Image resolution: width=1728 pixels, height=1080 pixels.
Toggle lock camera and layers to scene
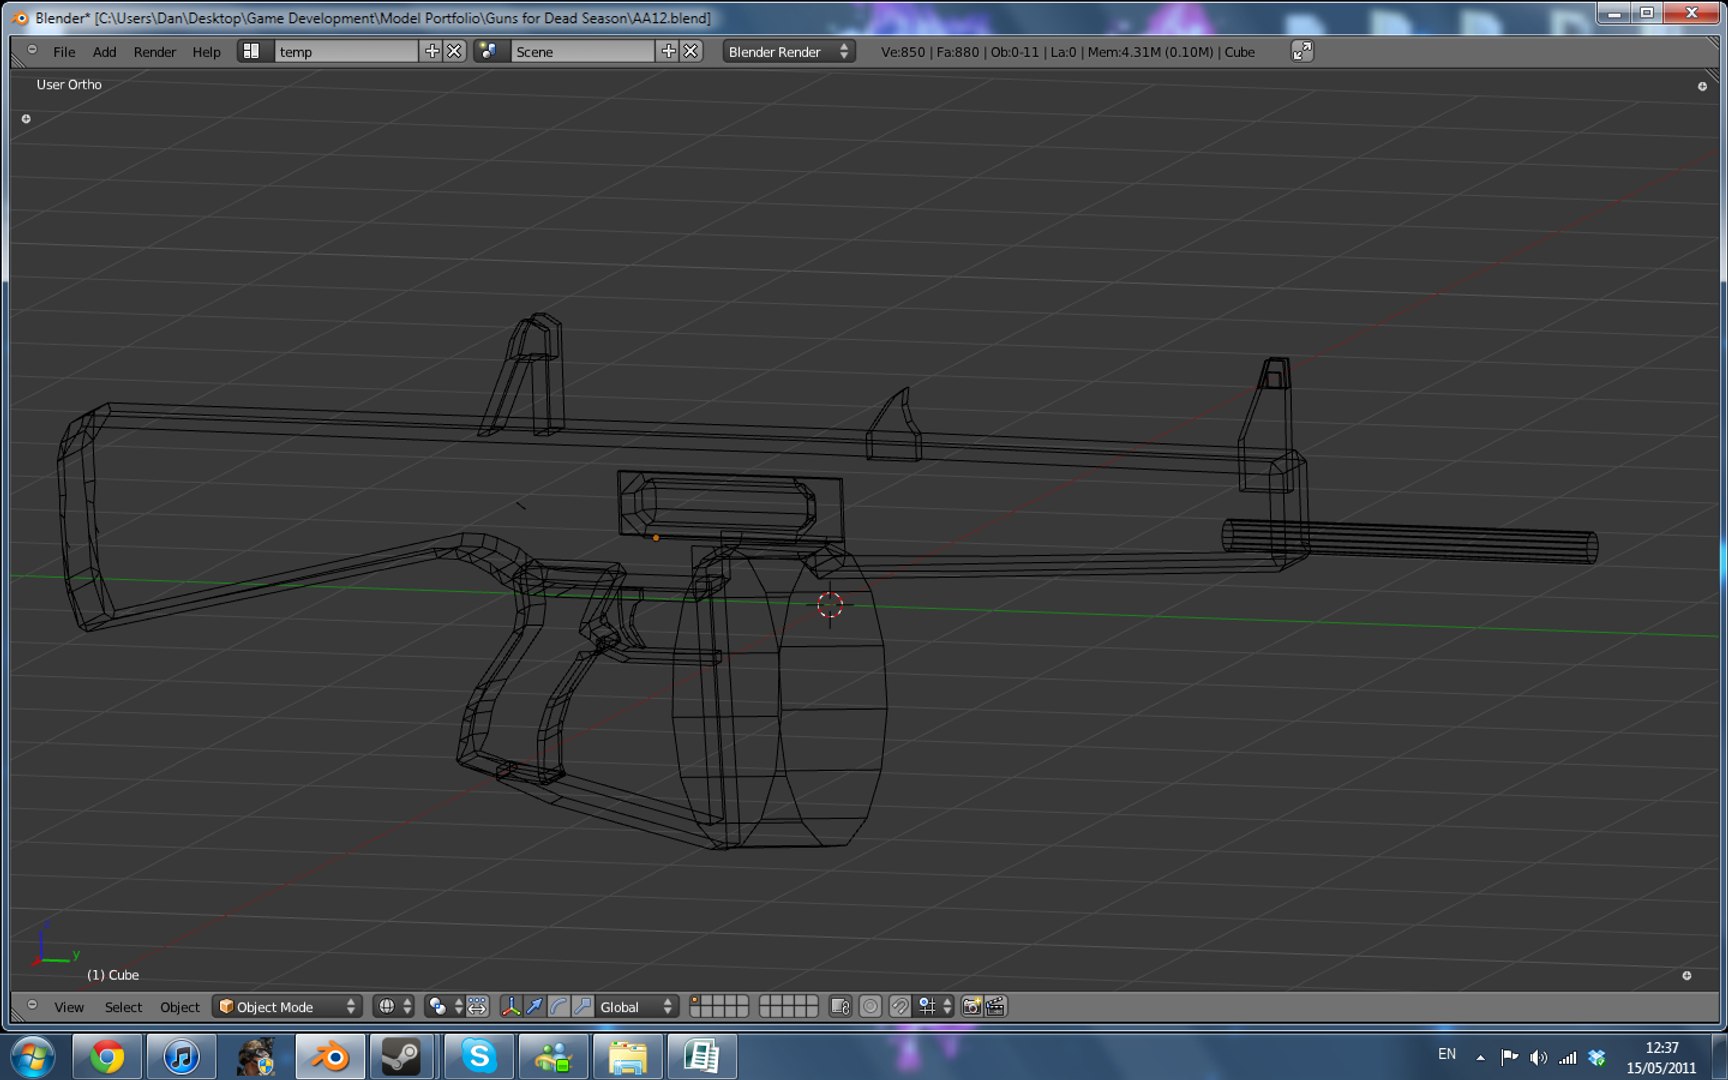pos(840,1006)
